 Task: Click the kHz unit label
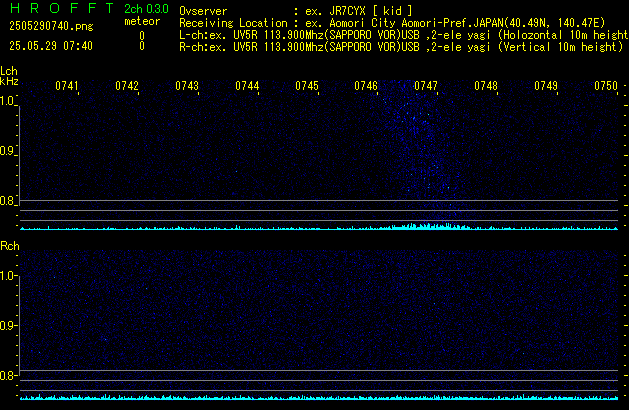point(9,81)
